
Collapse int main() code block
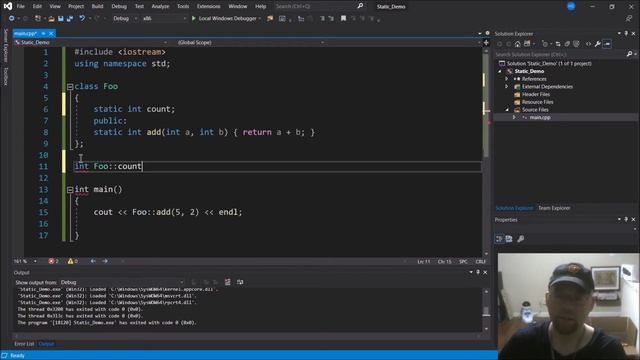pyautogui.click(x=70, y=189)
